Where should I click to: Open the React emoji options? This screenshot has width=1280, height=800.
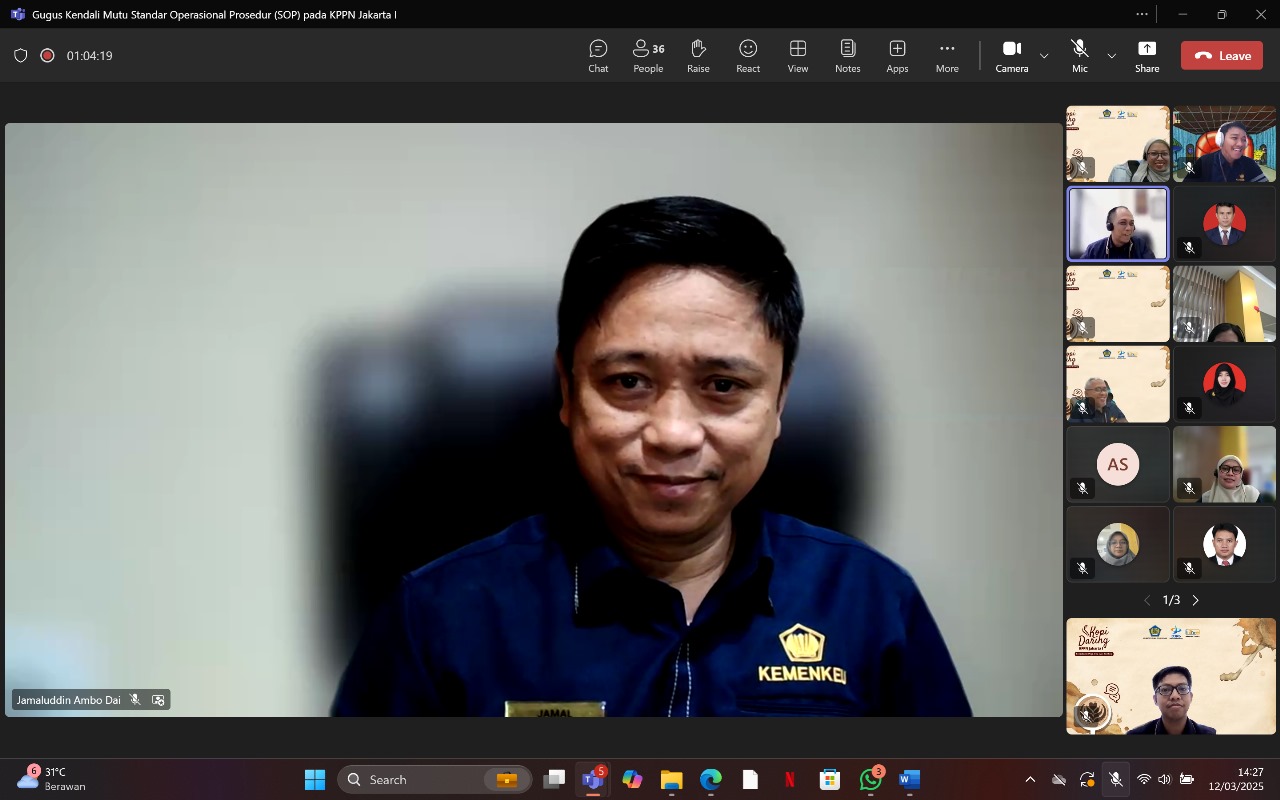748,56
